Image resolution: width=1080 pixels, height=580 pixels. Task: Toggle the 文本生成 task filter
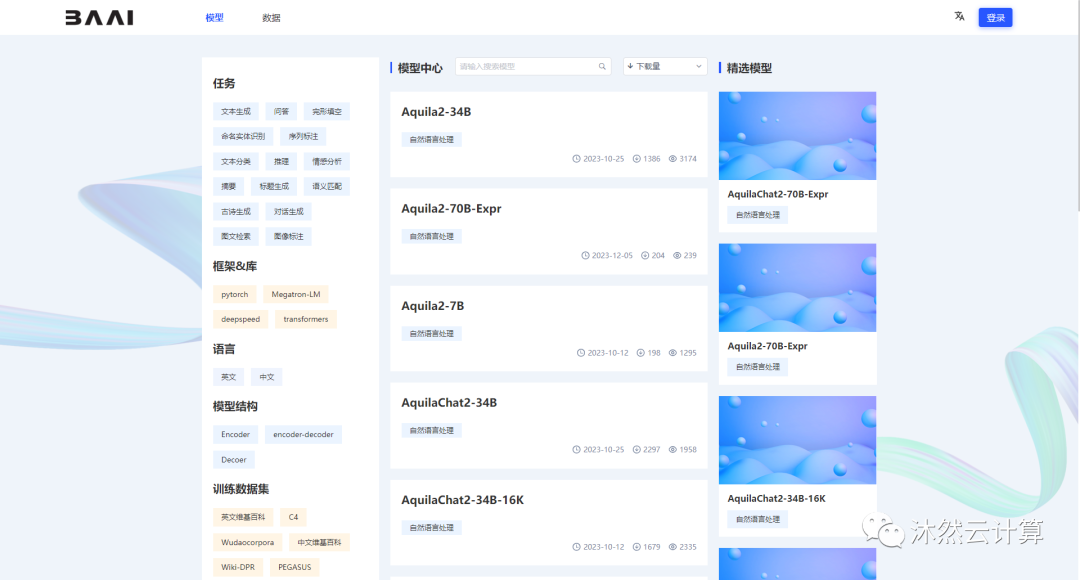pos(236,112)
